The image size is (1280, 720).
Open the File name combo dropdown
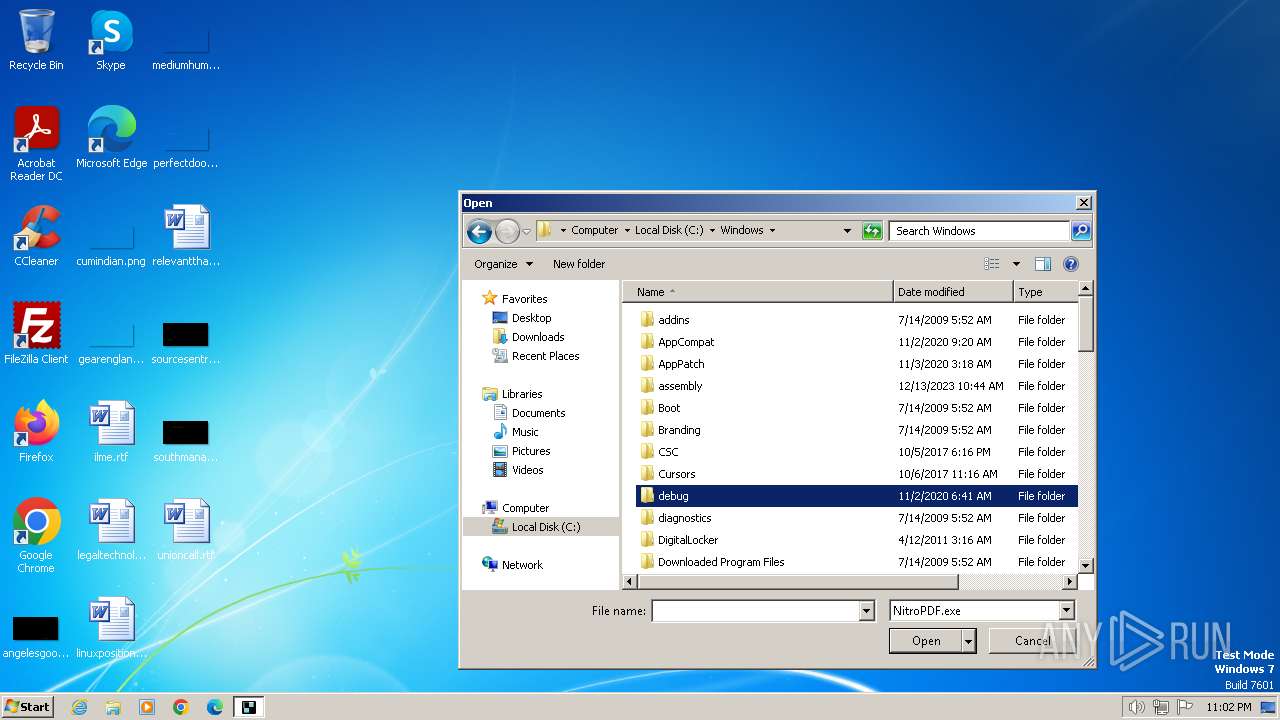point(867,611)
